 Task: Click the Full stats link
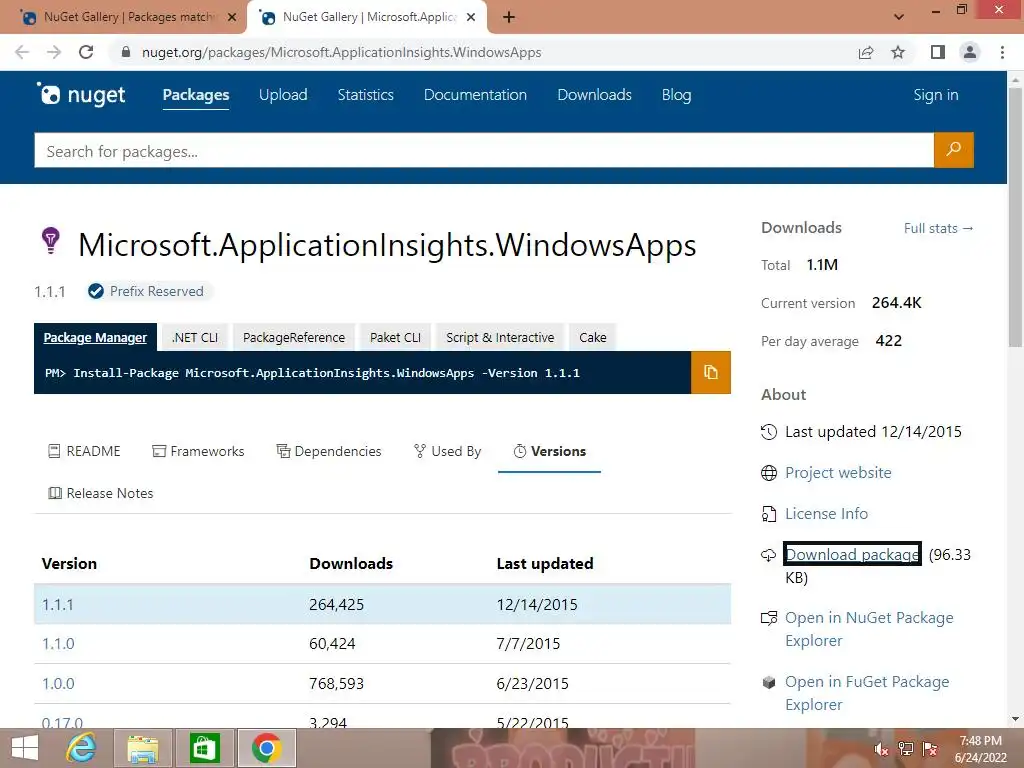point(938,228)
